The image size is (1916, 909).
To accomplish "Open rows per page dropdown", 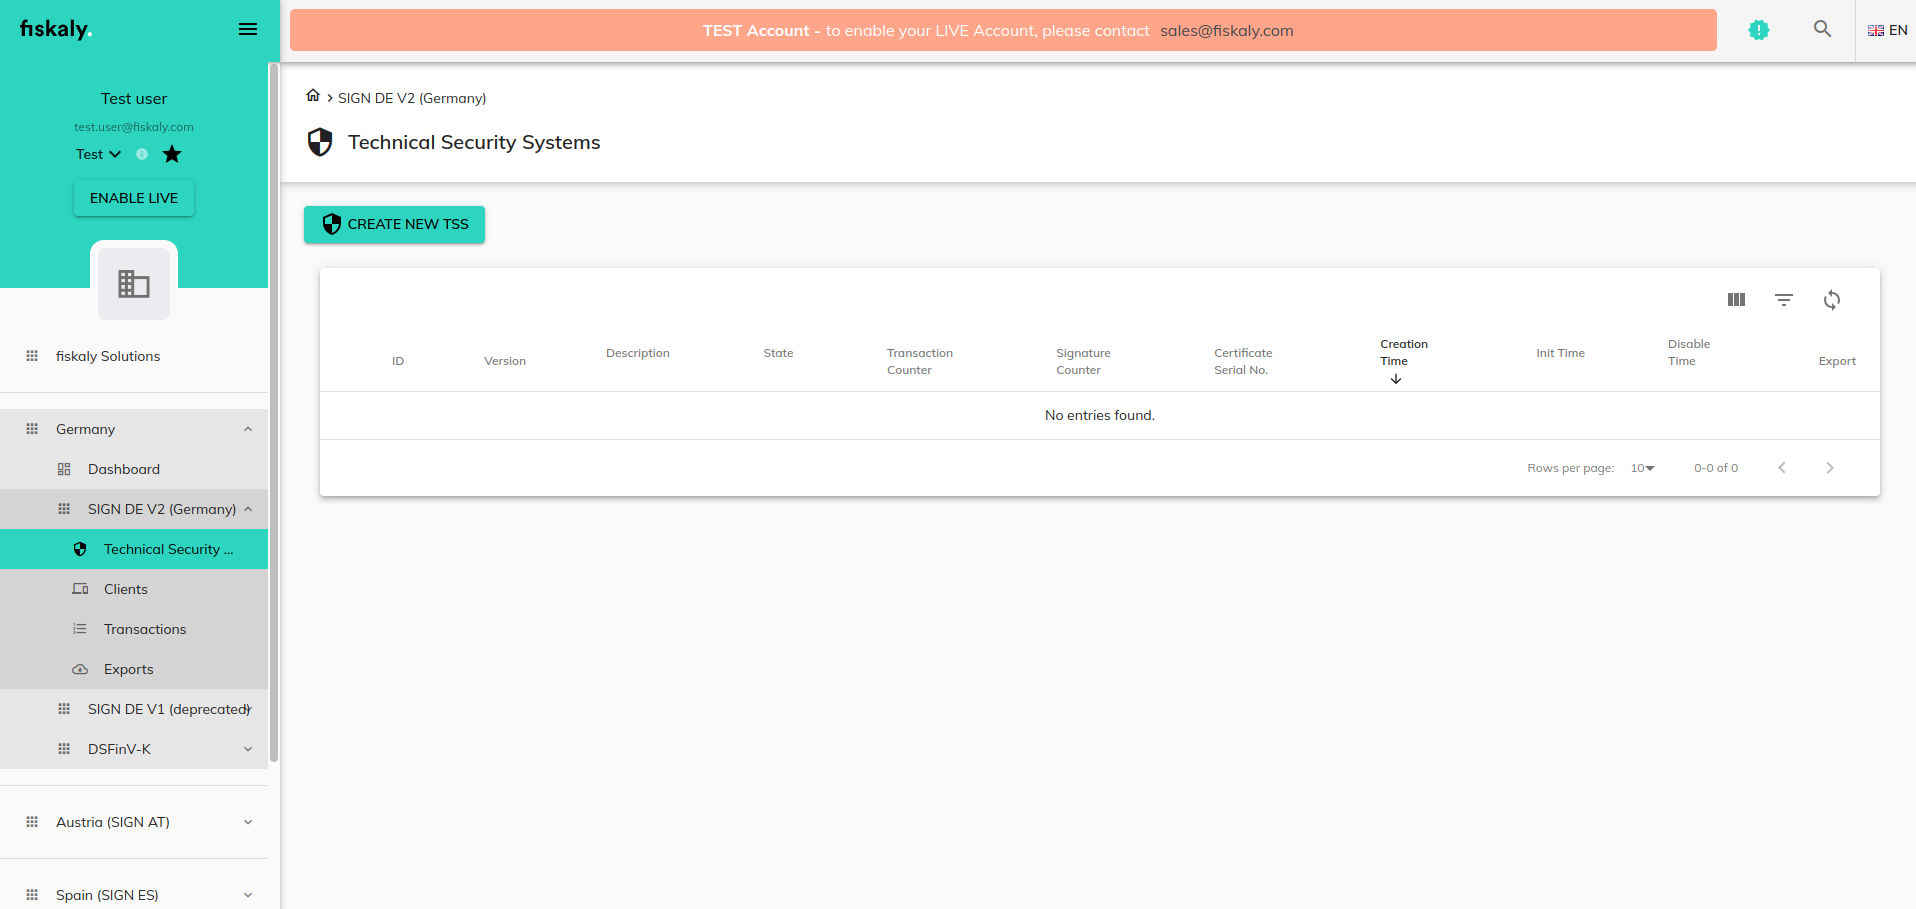I will (1642, 468).
